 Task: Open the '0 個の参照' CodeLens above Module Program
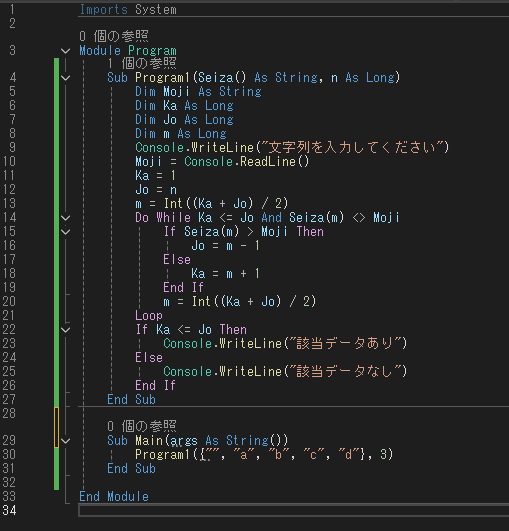click(x=114, y=36)
